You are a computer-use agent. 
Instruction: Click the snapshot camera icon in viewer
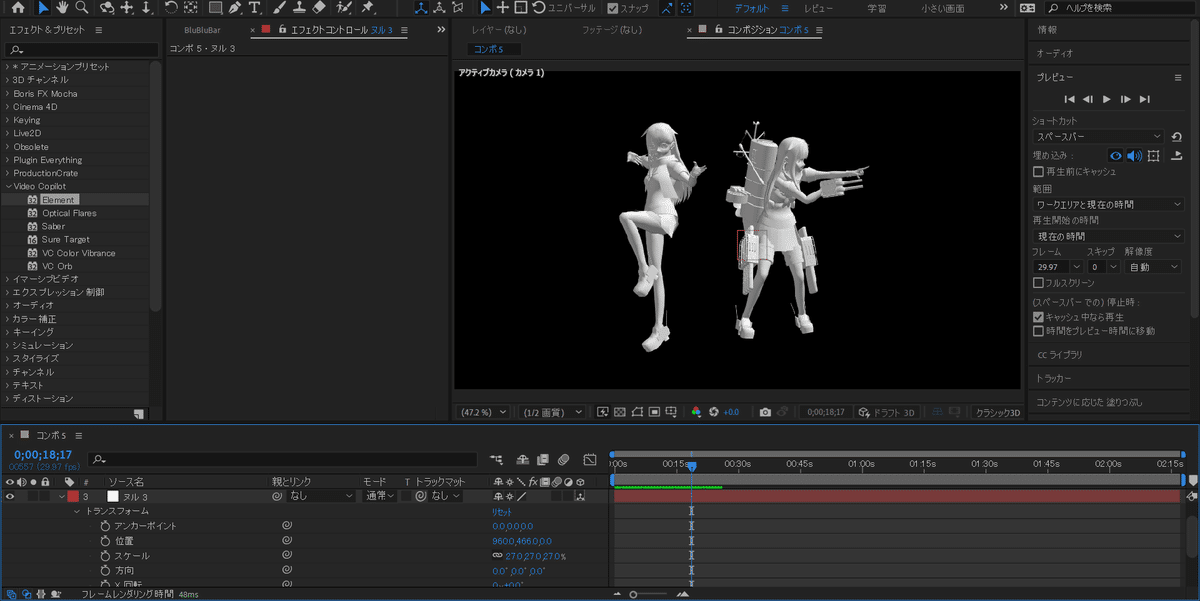pyautogui.click(x=765, y=412)
